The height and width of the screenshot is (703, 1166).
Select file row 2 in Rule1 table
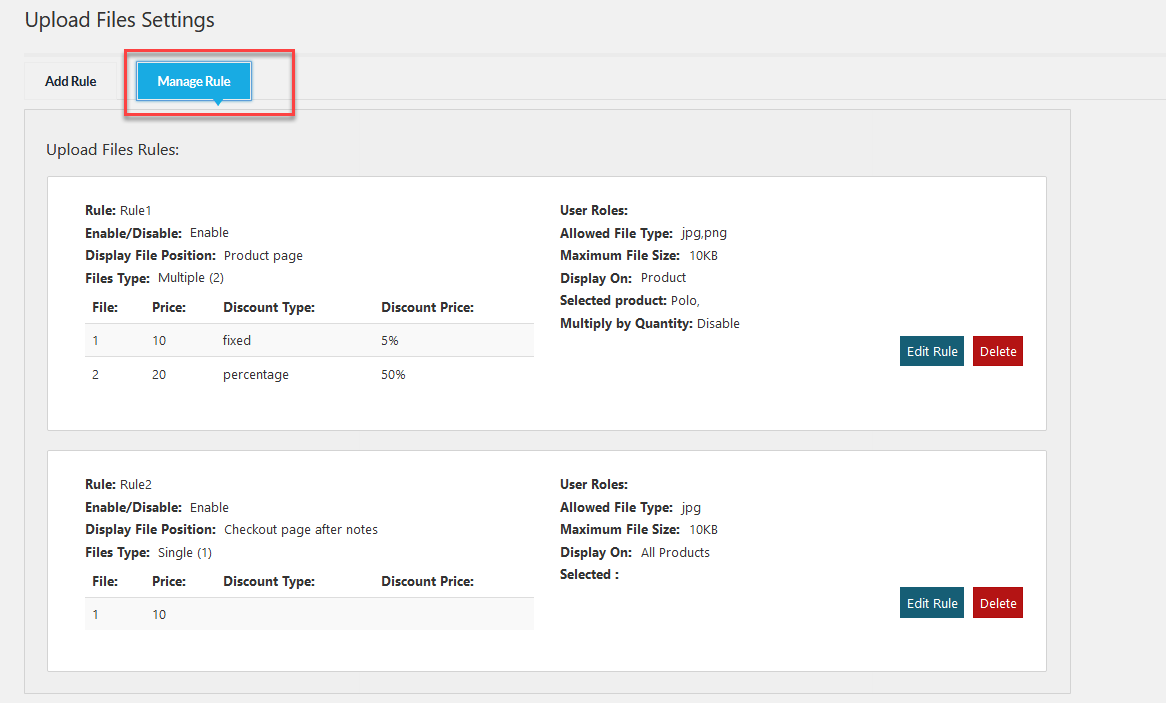[95, 374]
